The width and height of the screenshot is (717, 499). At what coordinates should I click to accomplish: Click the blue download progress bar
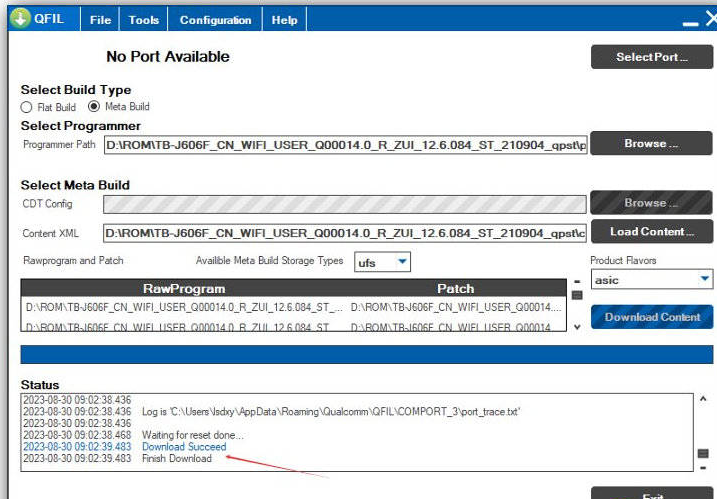(367, 354)
